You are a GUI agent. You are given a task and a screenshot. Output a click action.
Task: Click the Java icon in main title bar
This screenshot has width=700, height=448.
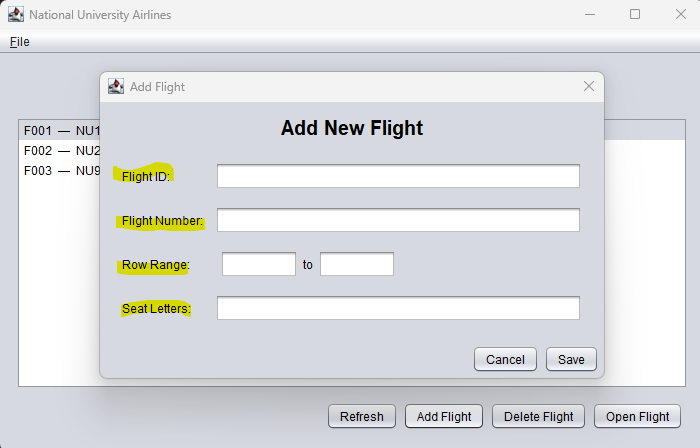[x=15, y=15]
